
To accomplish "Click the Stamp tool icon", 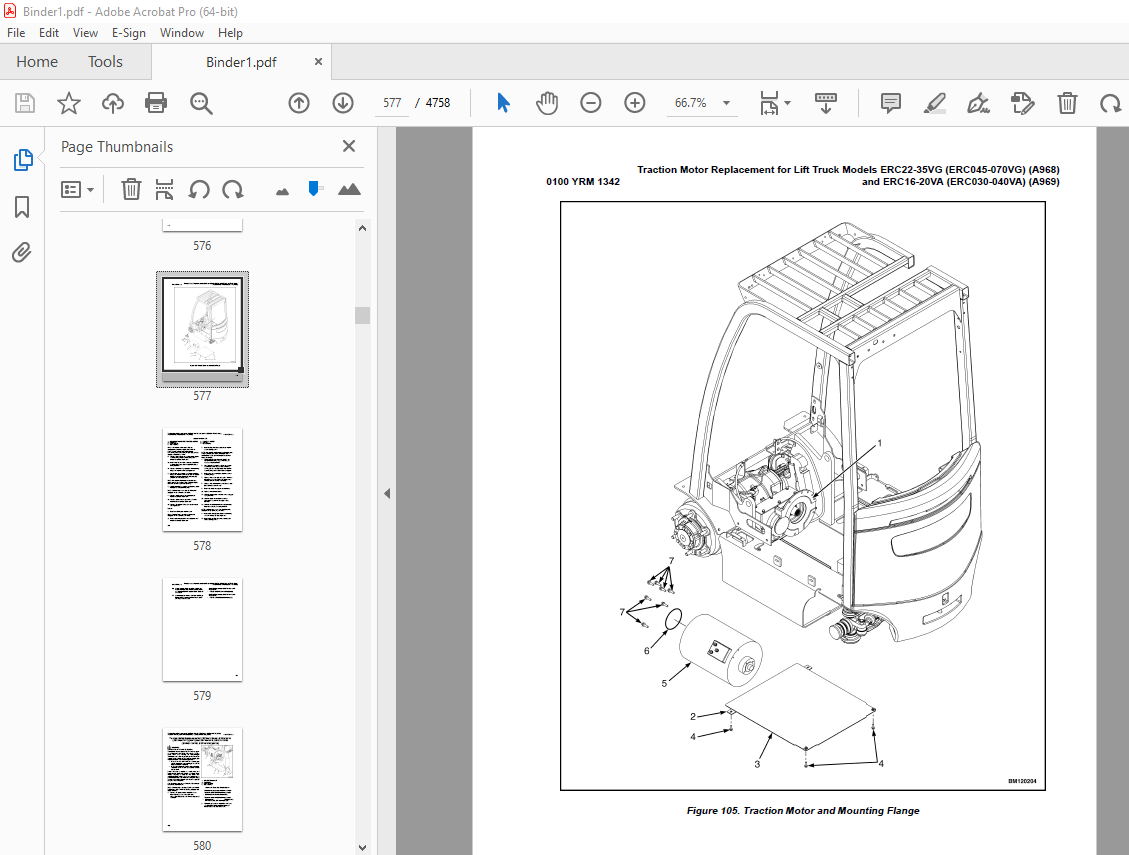I will [x=1022, y=103].
